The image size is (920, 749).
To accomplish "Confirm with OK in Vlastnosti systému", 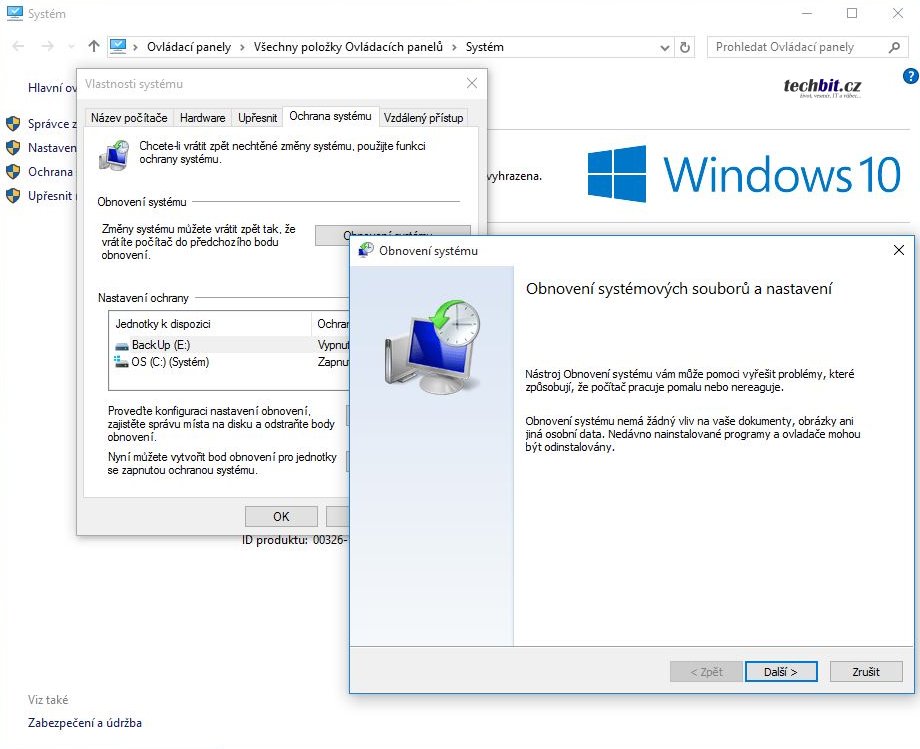I will pos(281,516).
